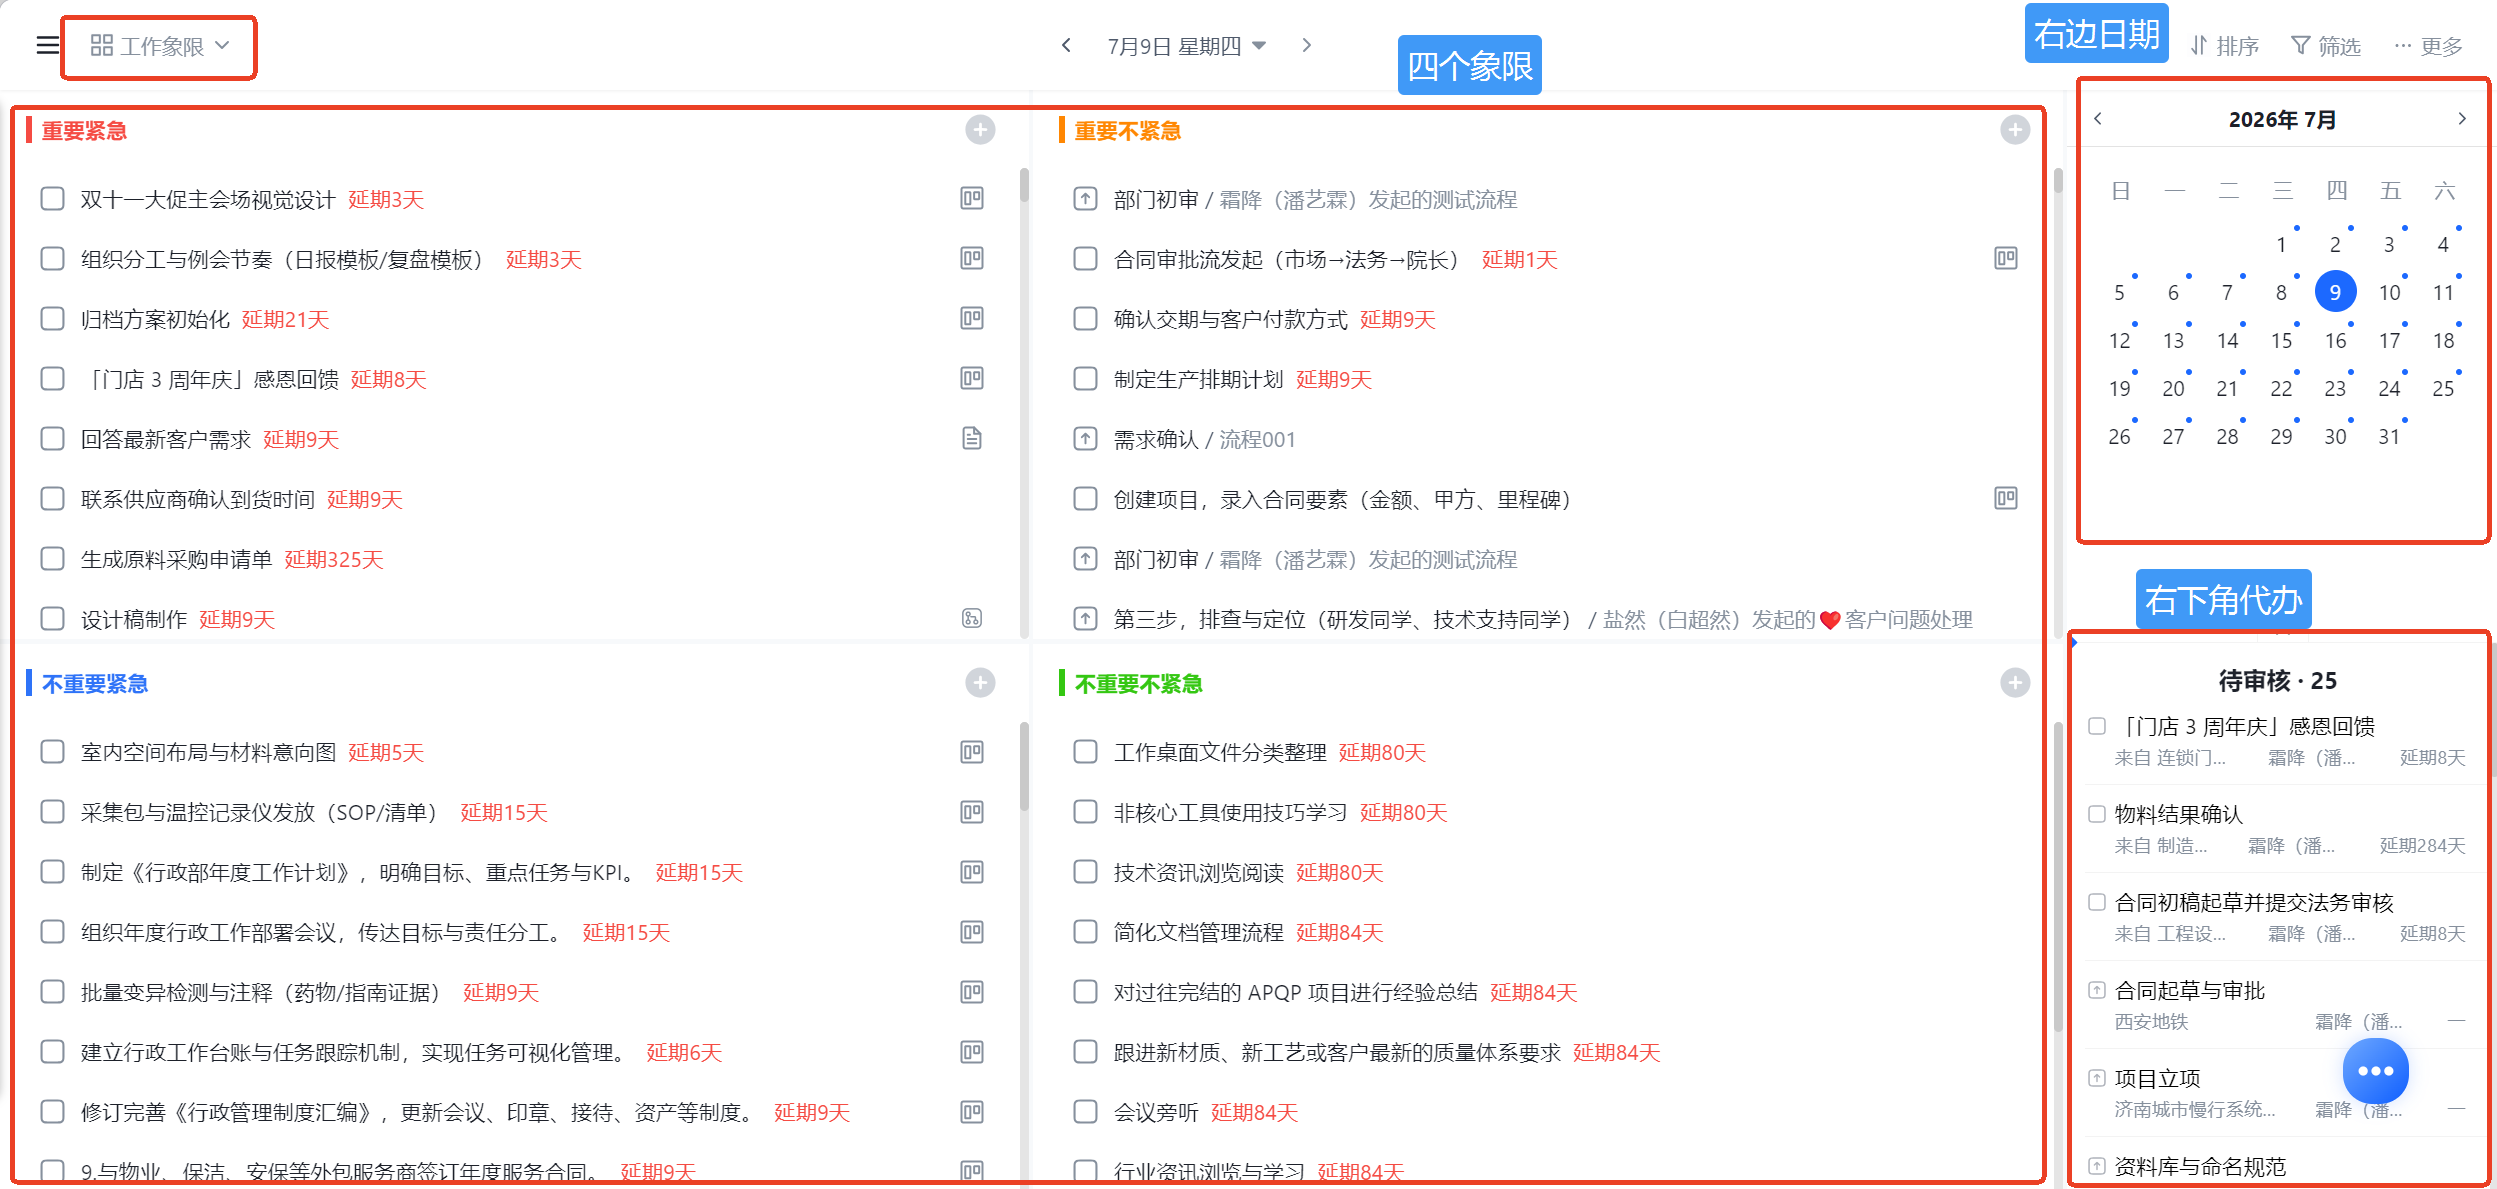2497x1189 pixels.
Task: Open board icon for 建立行政工作台账
Action: click(972, 1052)
